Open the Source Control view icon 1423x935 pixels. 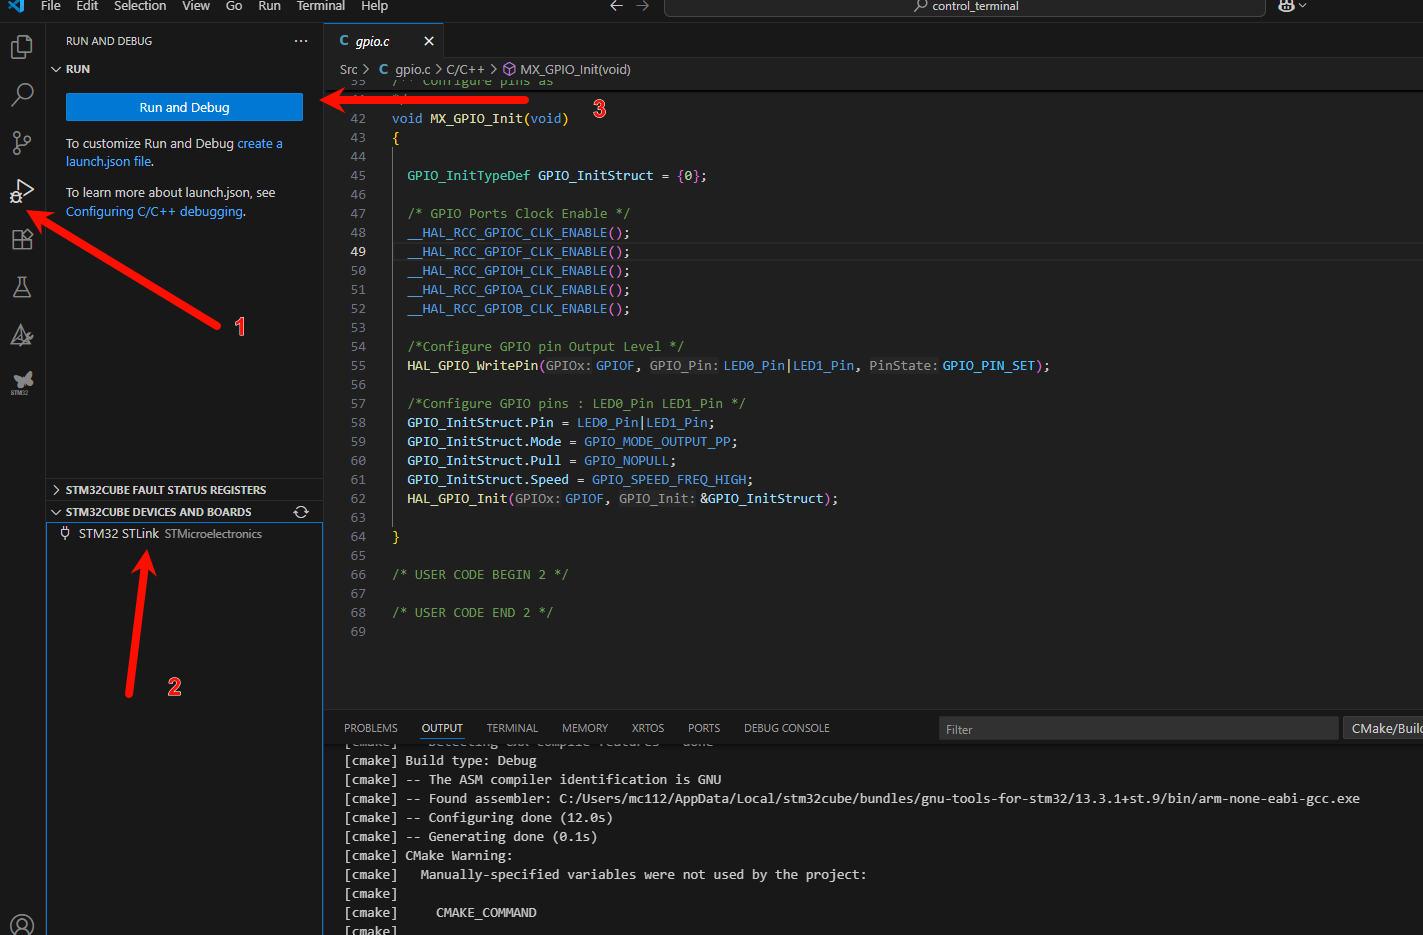22,143
